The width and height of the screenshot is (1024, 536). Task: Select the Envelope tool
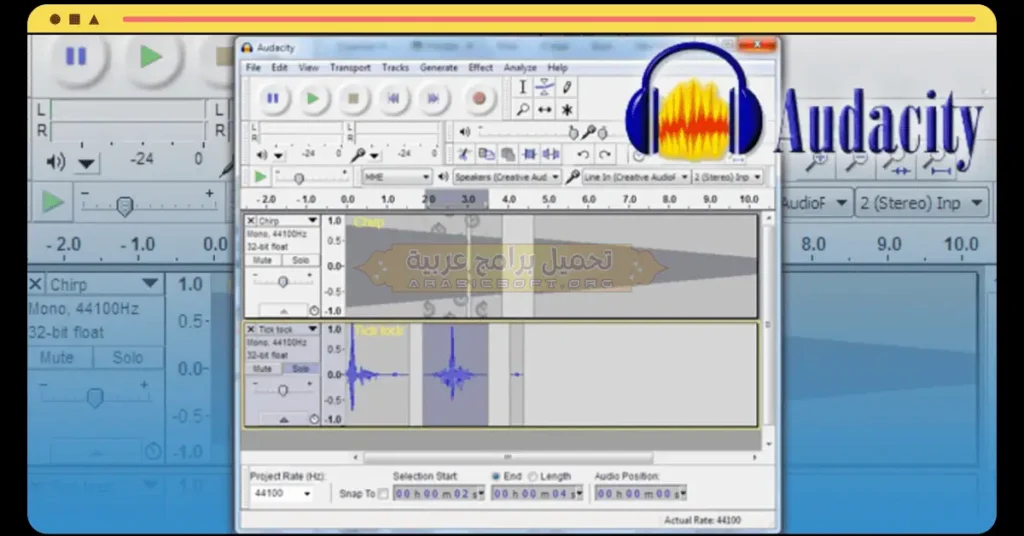click(545, 87)
